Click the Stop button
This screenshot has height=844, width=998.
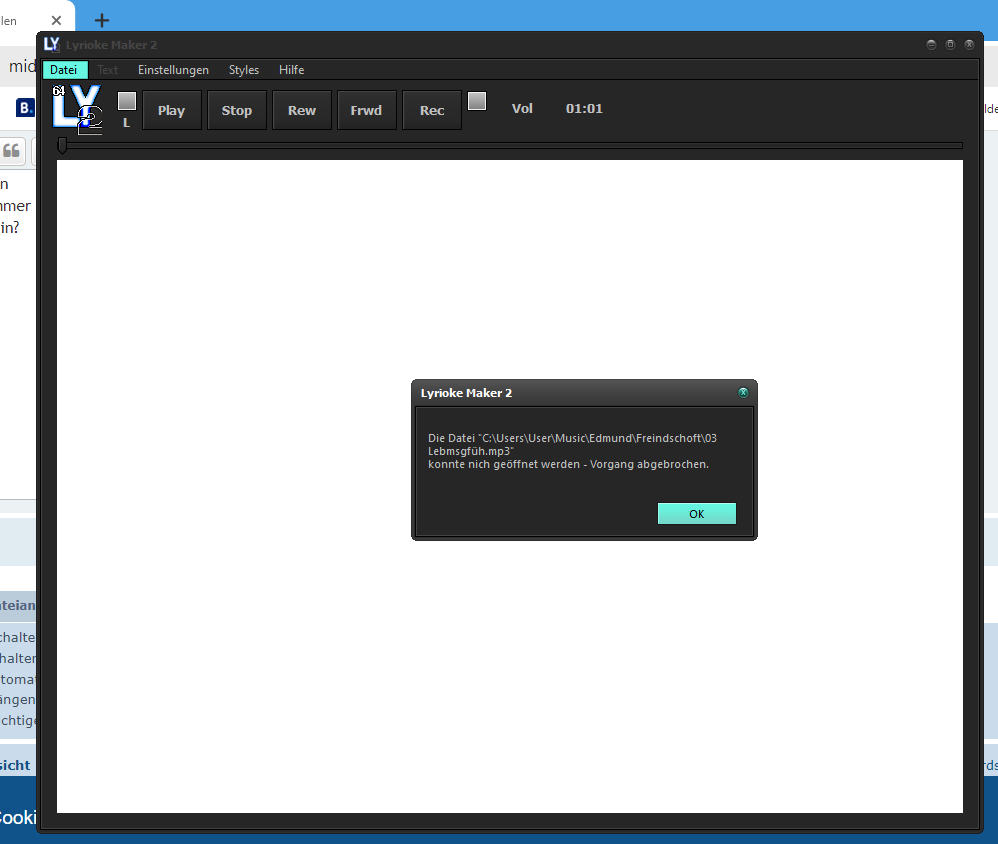(x=237, y=110)
